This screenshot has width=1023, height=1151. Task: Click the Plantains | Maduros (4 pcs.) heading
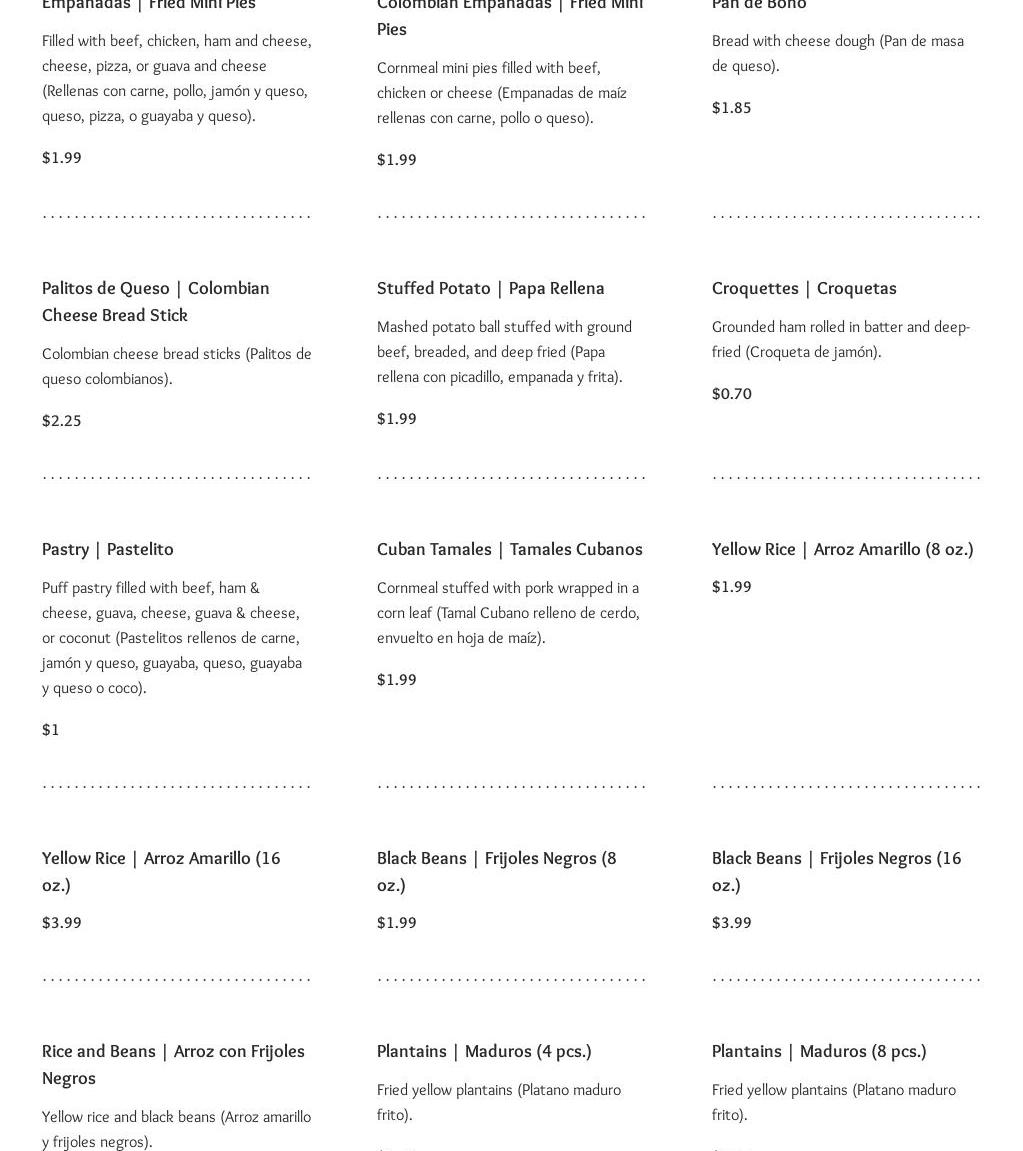pos(484,1051)
